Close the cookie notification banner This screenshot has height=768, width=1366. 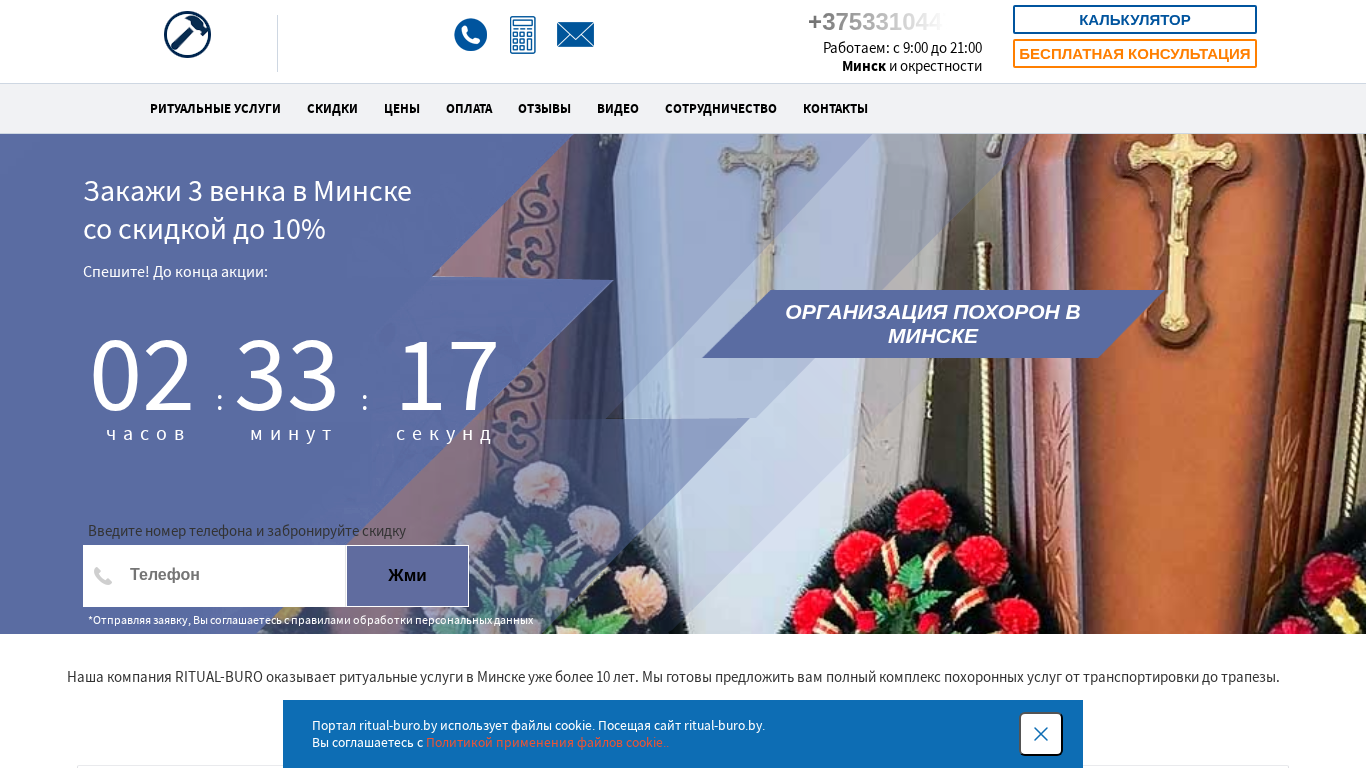tap(1040, 734)
